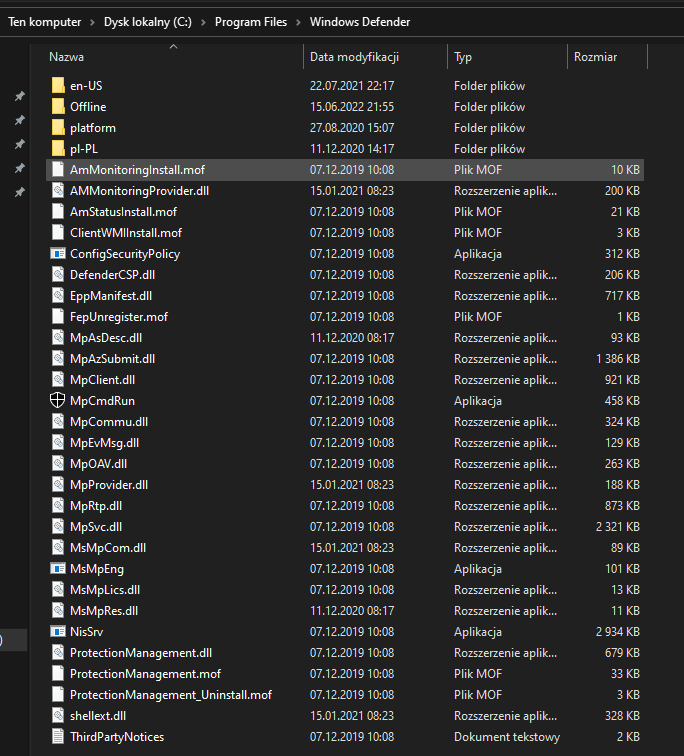Select the Offline folder name

point(88,107)
